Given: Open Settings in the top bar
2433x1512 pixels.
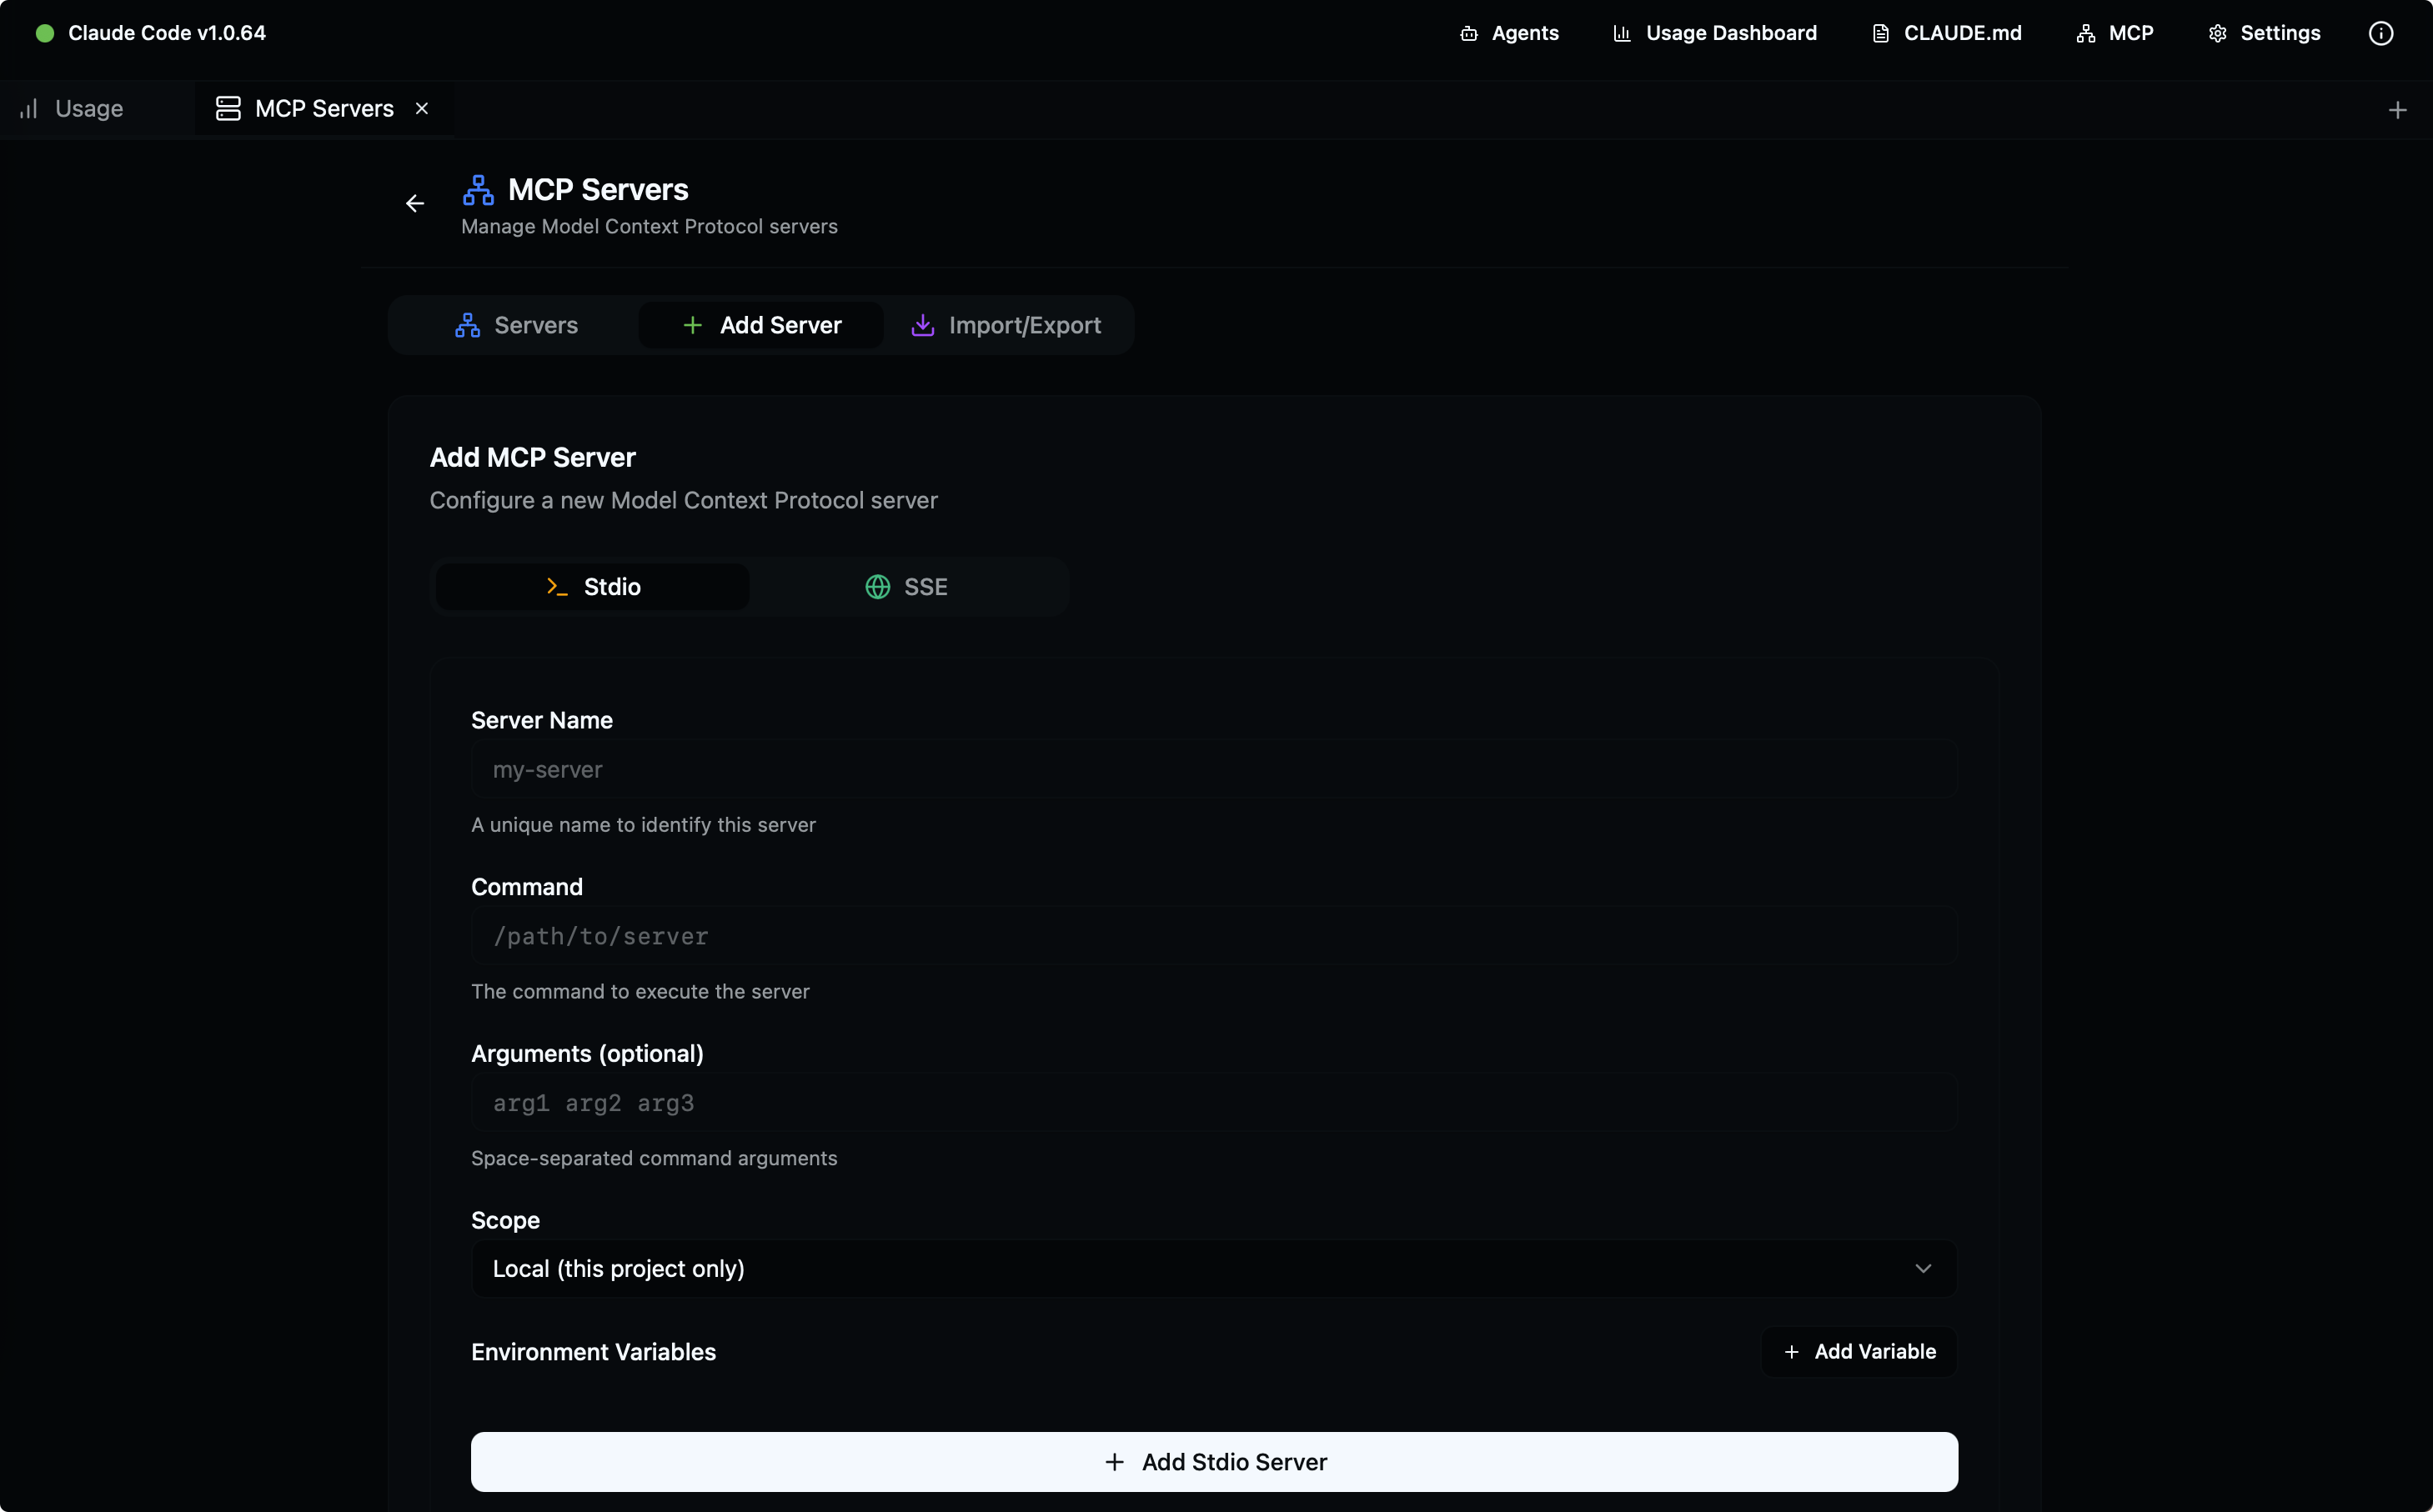Looking at the screenshot, I should (x=2264, y=33).
